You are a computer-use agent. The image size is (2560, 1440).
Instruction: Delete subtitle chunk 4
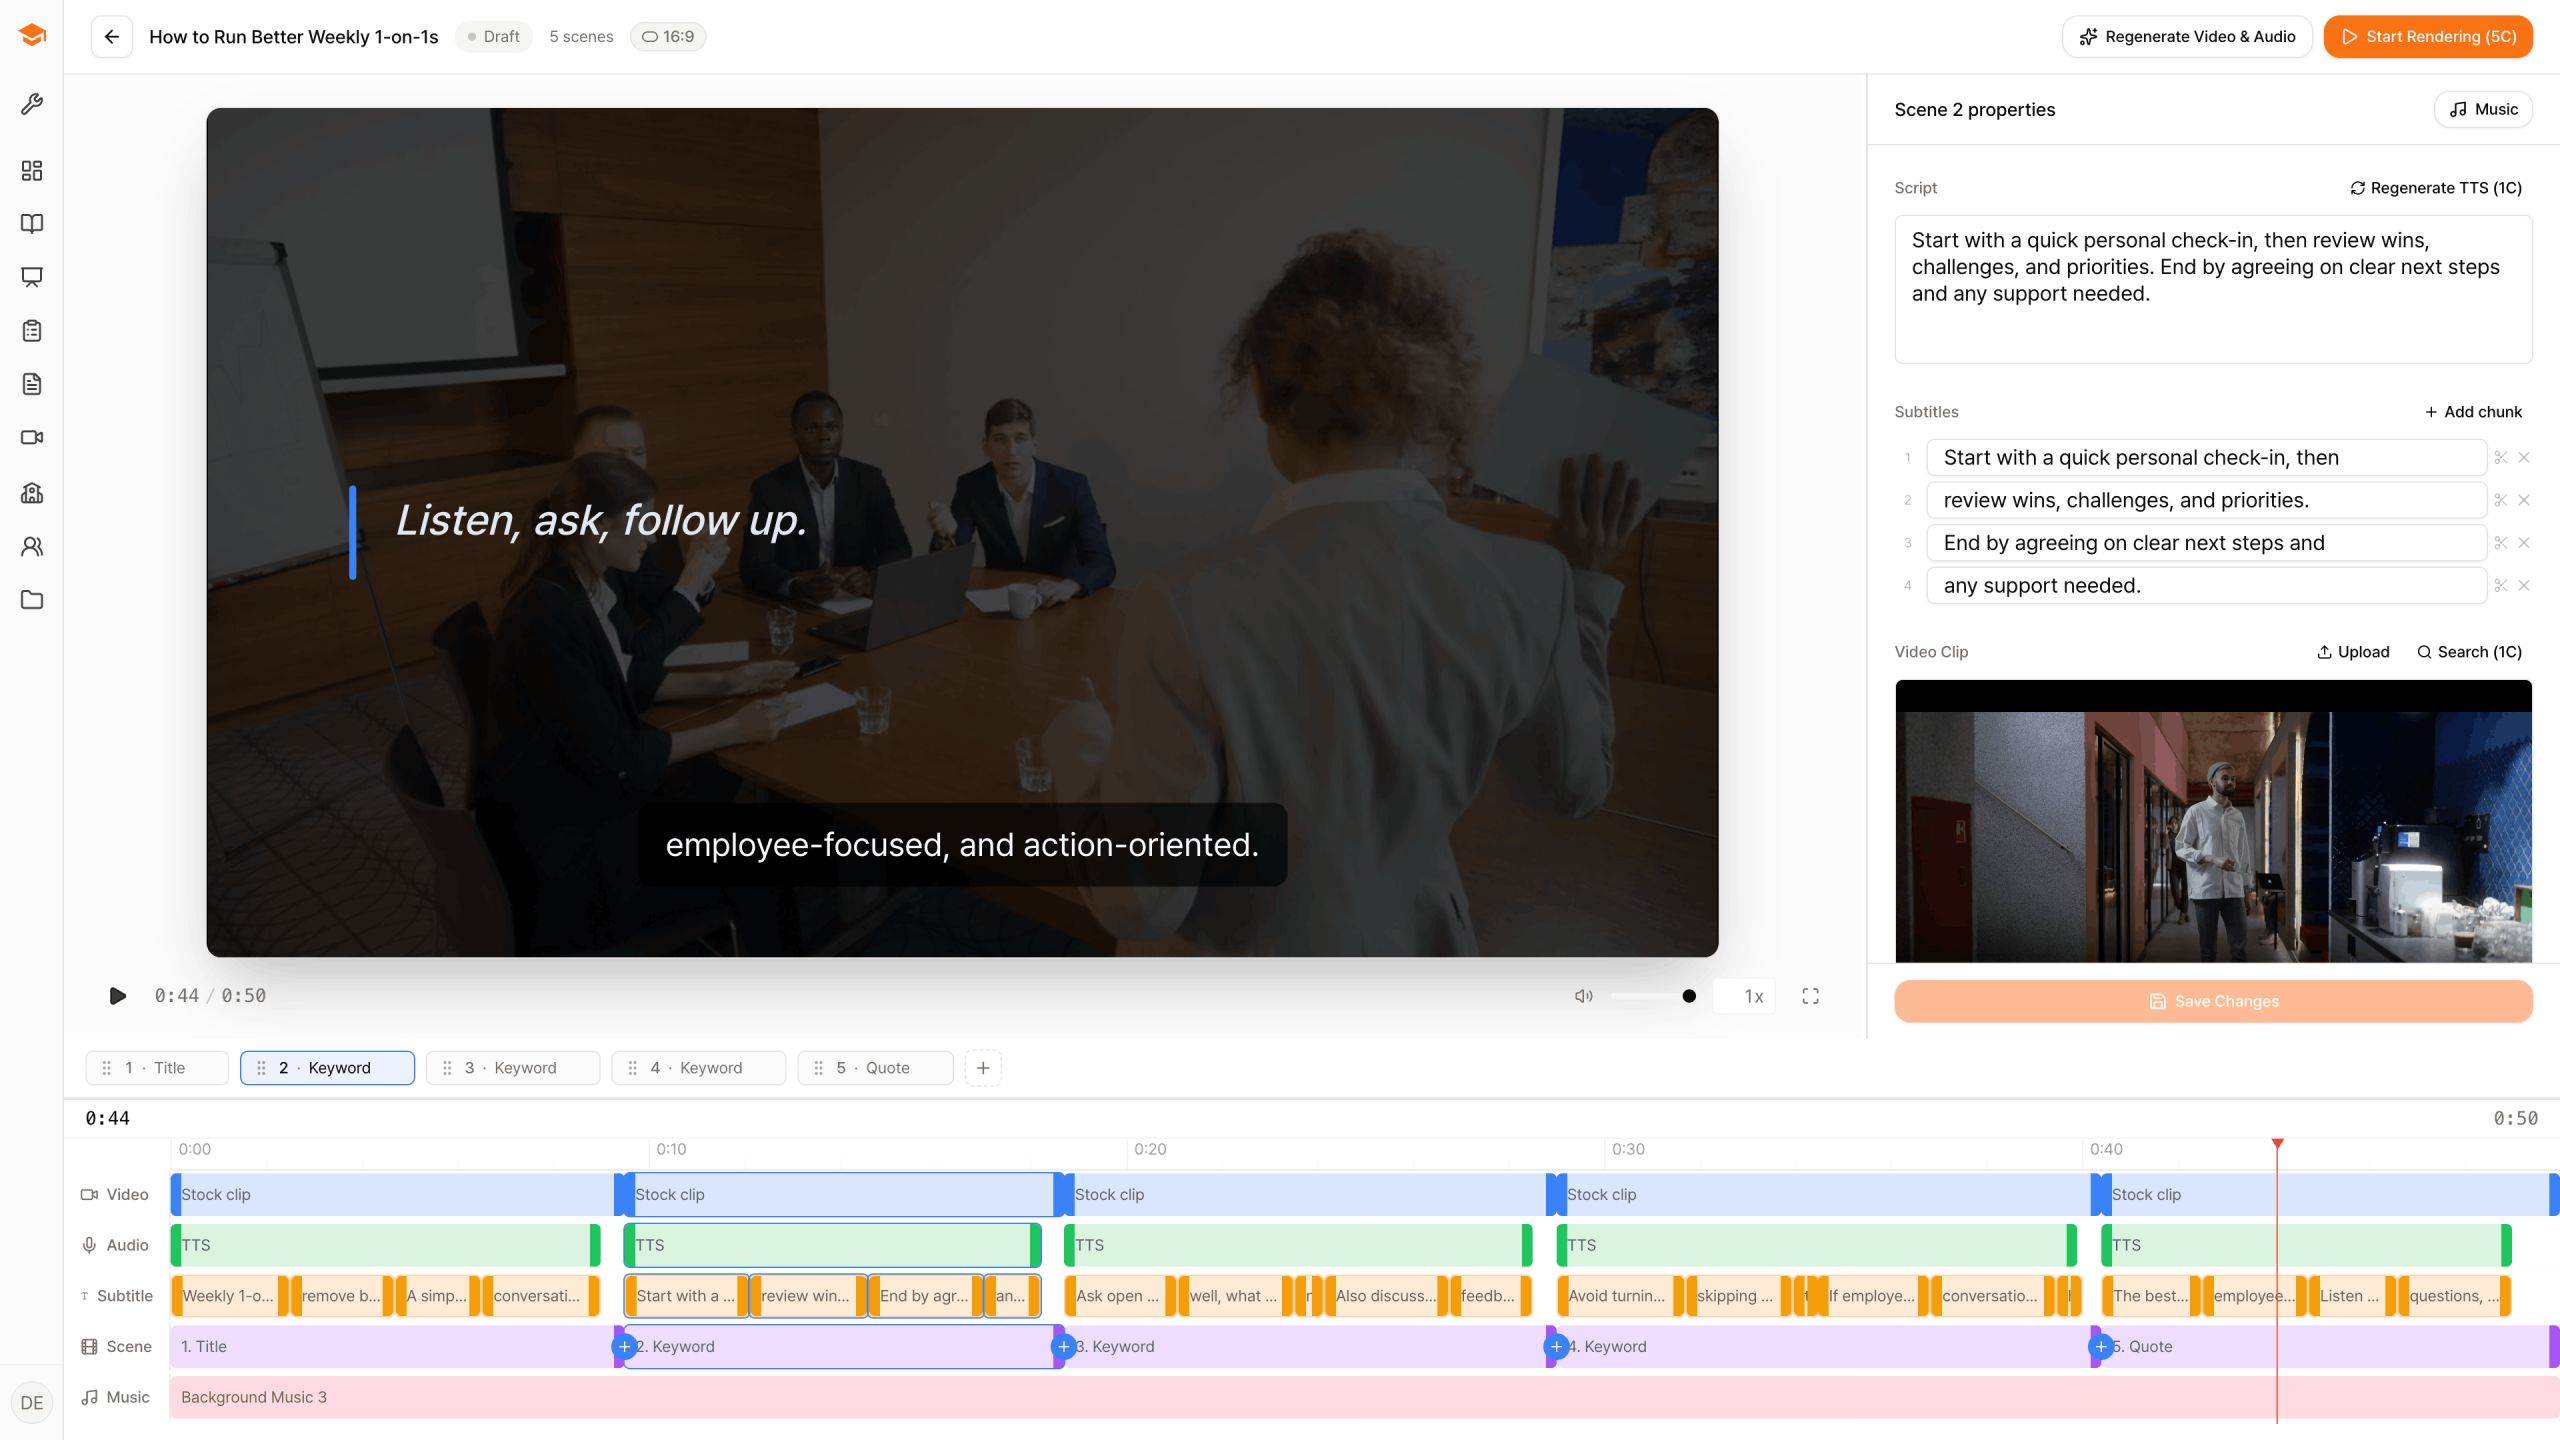coord(2524,586)
